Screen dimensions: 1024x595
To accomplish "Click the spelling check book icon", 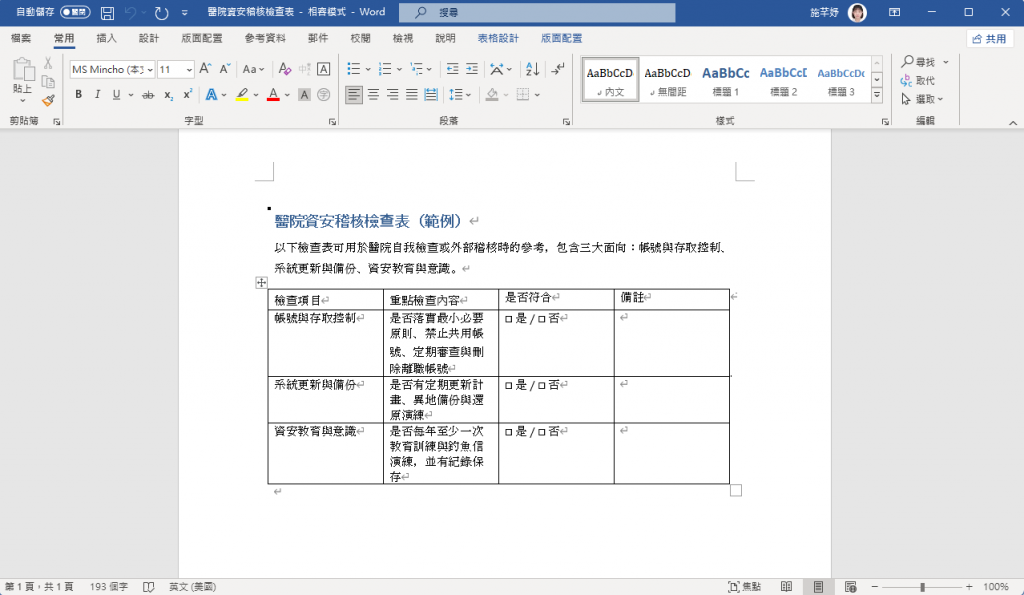I will click(x=148, y=587).
